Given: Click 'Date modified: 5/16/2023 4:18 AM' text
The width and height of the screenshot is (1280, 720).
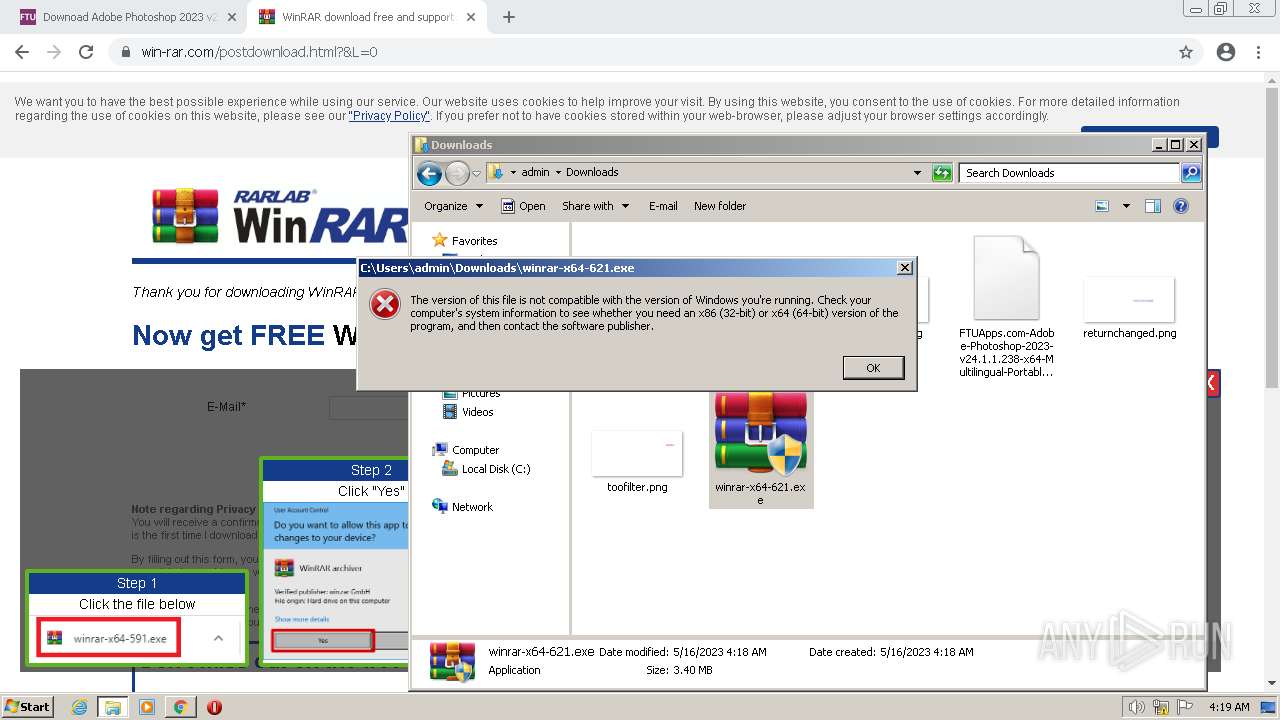Looking at the screenshot, I should click(683, 652).
